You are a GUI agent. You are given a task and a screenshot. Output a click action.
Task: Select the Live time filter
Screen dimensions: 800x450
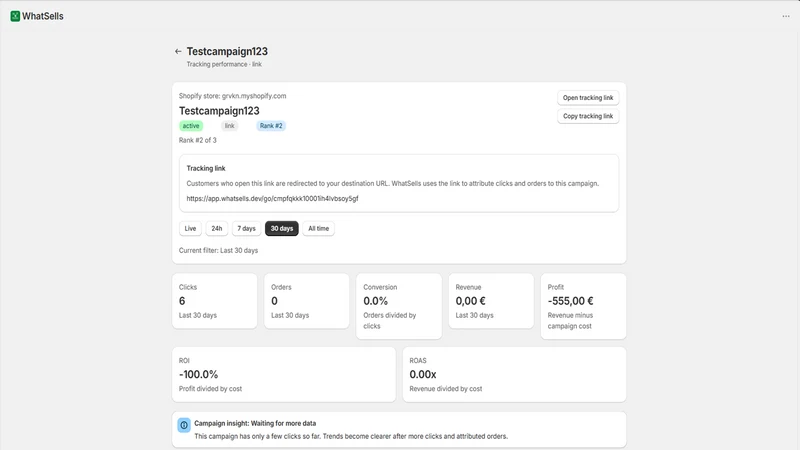[190, 229]
